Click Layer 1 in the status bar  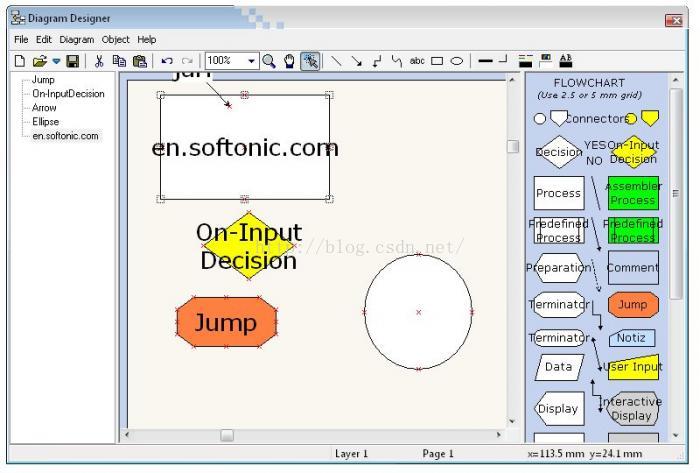coord(351,454)
